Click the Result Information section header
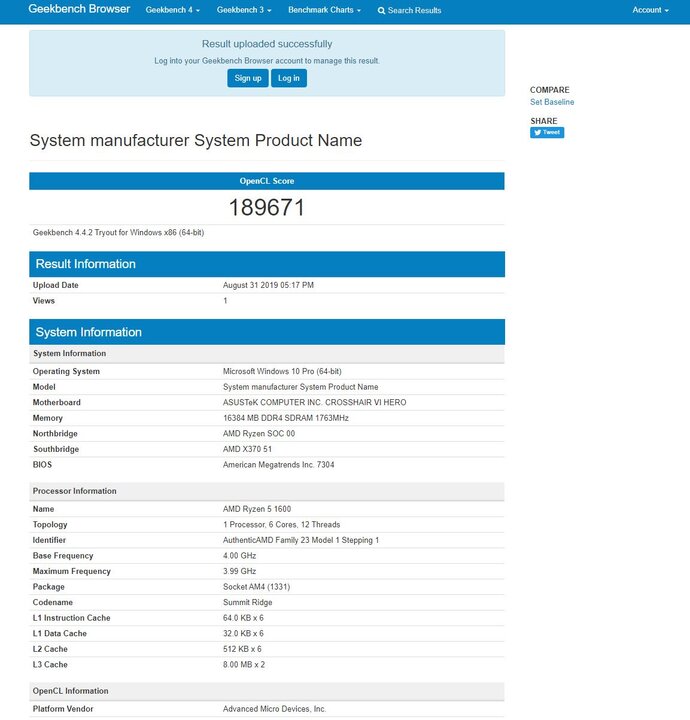Screen dimensions: 690x720 [x=267, y=264]
